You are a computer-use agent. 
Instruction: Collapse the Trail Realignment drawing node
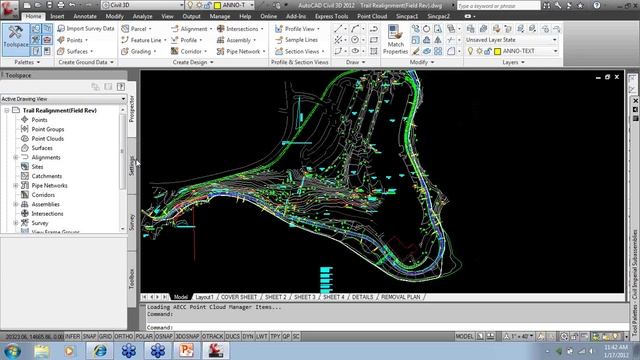(x=7, y=111)
